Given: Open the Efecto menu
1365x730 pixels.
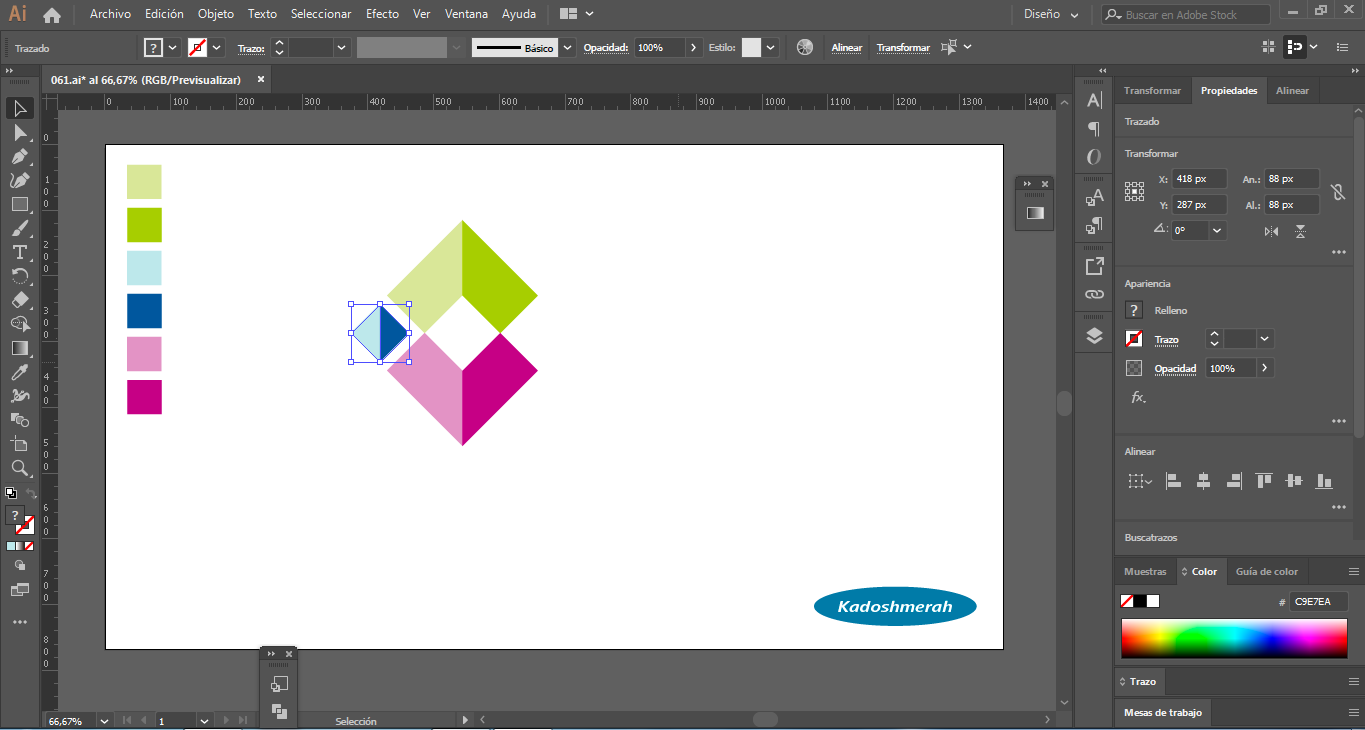Looking at the screenshot, I should click(382, 14).
